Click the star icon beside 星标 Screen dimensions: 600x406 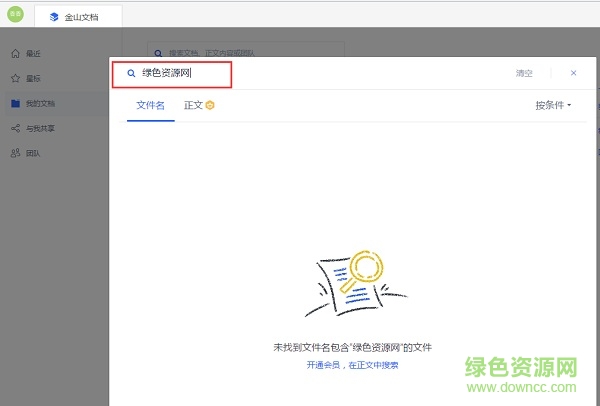coord(15,78)
